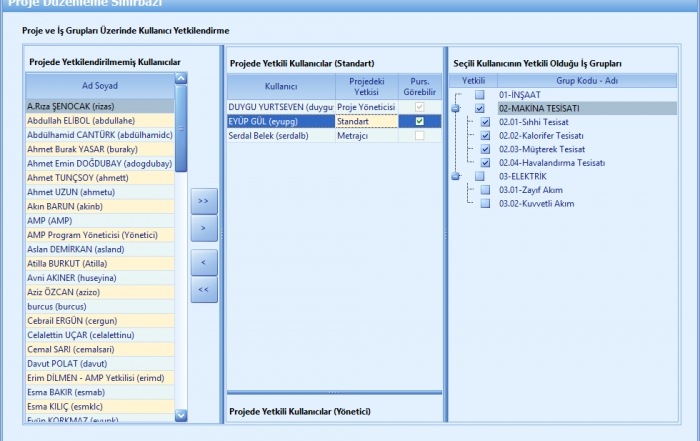Click the add all users (>>) button
Viewport: 700px width, 441px height.
pyautogui.click(x=204, y=200)
